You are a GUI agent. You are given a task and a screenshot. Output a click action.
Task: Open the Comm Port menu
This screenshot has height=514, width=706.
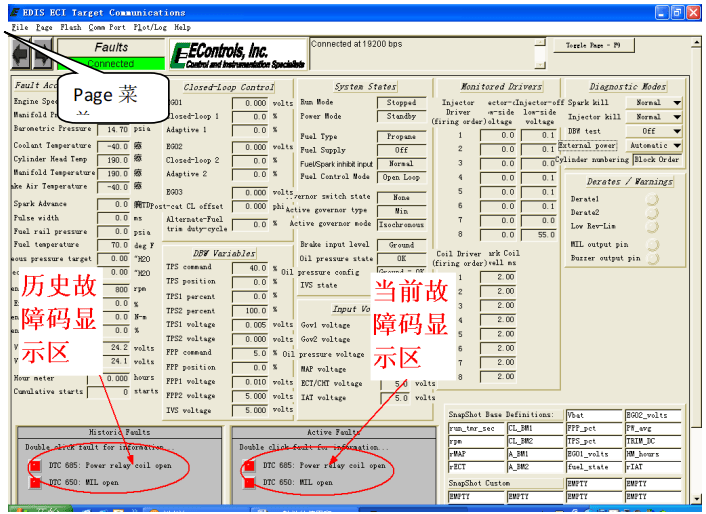pos(107,27)
